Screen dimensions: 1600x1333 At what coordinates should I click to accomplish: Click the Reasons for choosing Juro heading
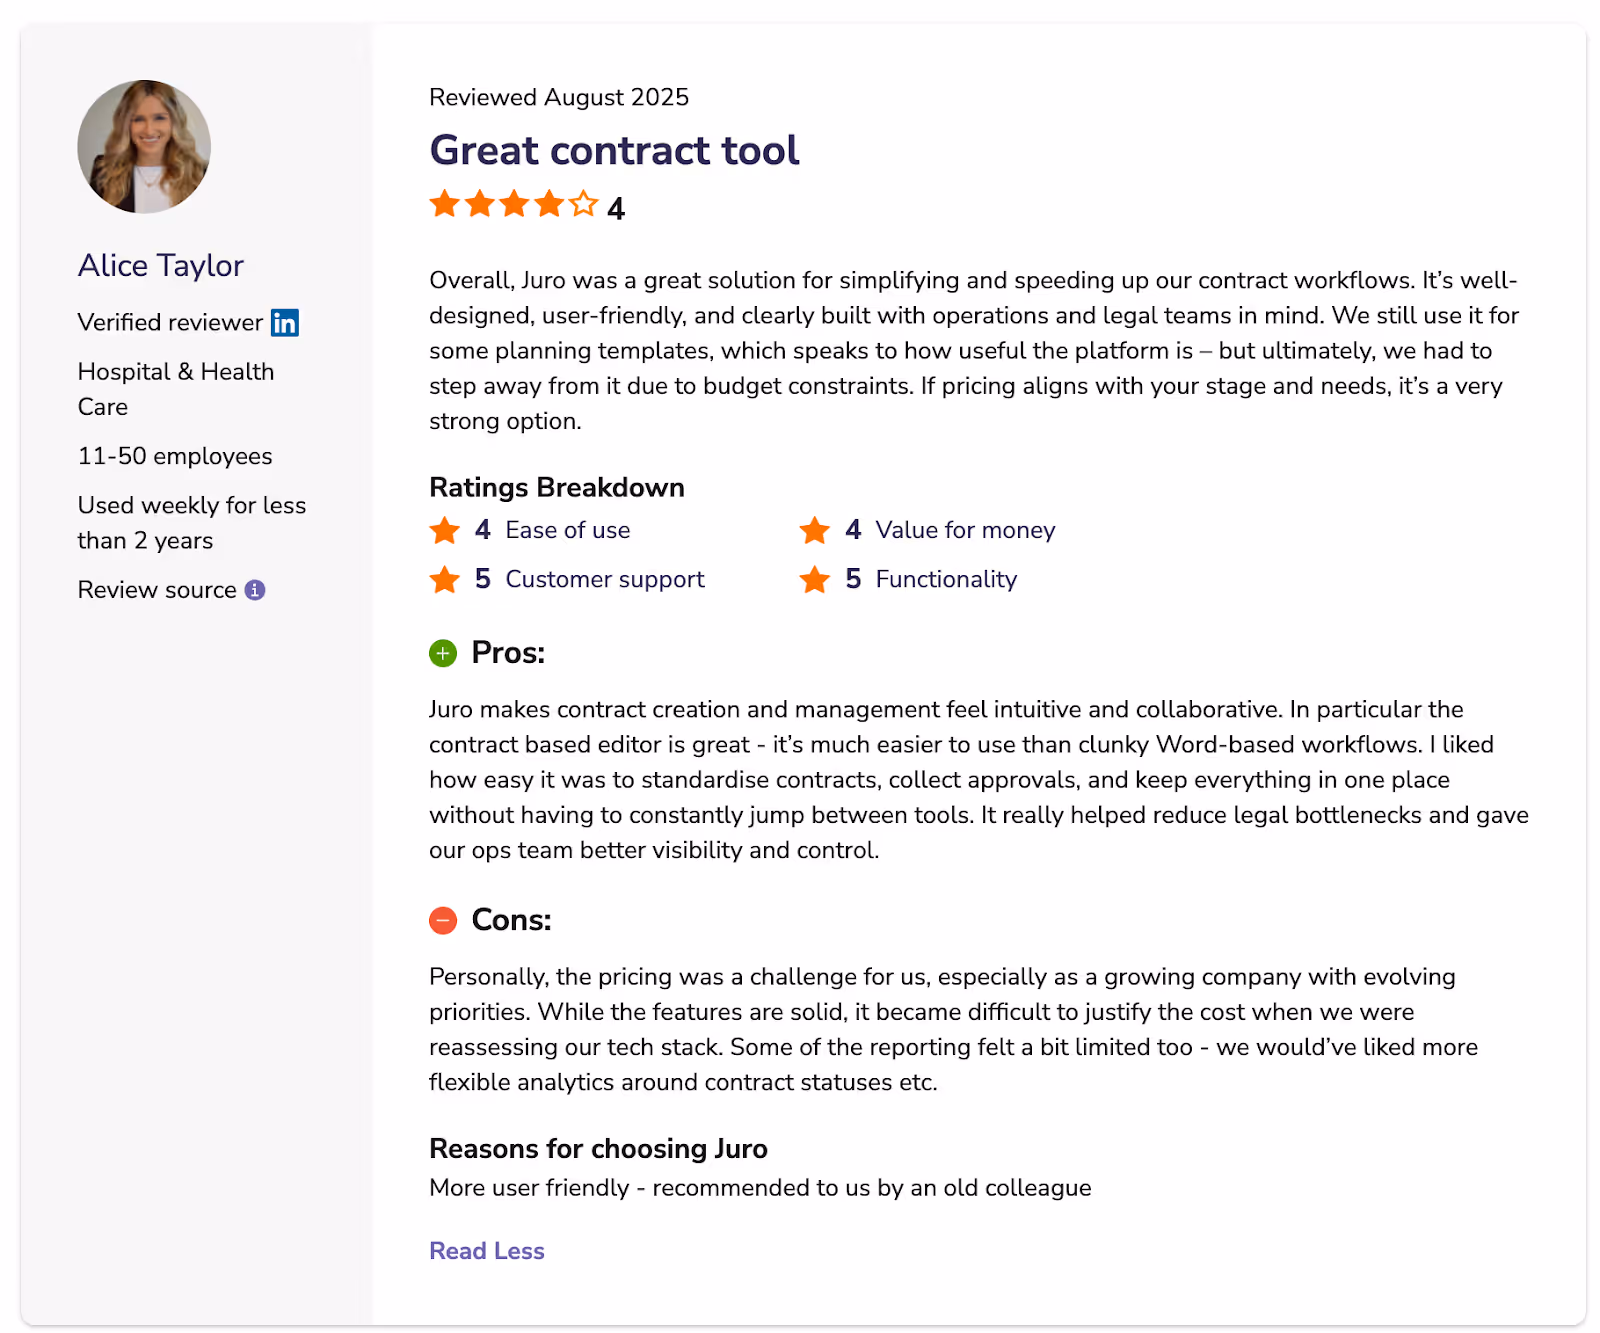tap(597, 1148)
